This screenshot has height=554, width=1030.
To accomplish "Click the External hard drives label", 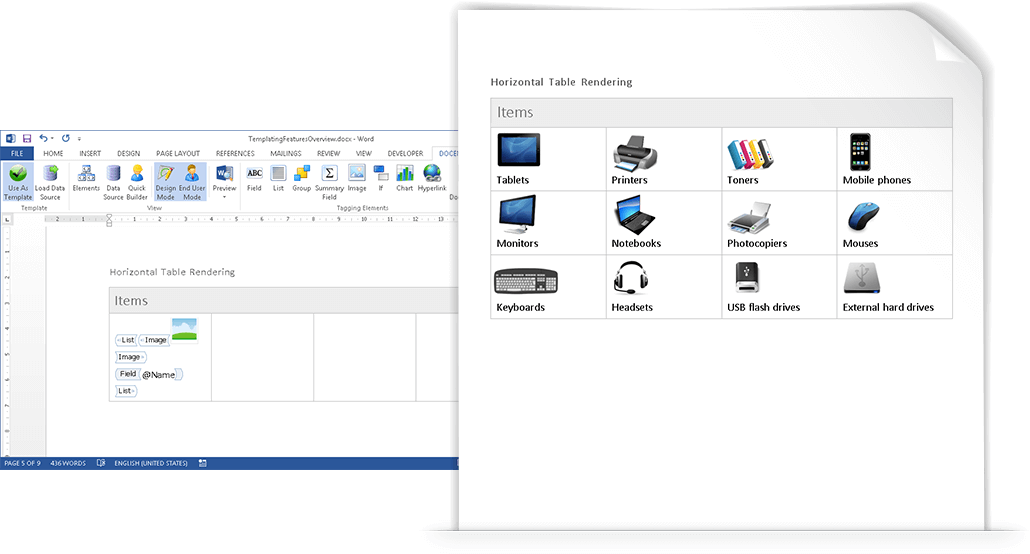I will pyautogui.click(x=888, y=307).
